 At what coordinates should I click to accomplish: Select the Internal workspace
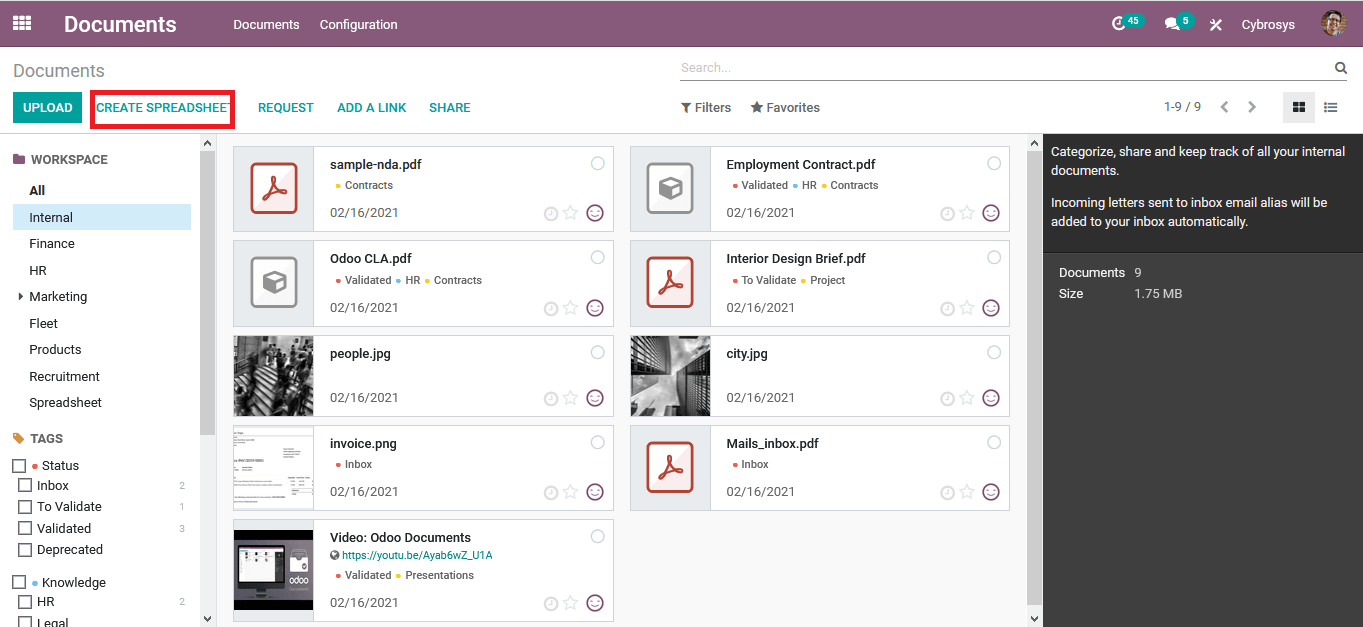pyautogui.click(x=102, y=217)
